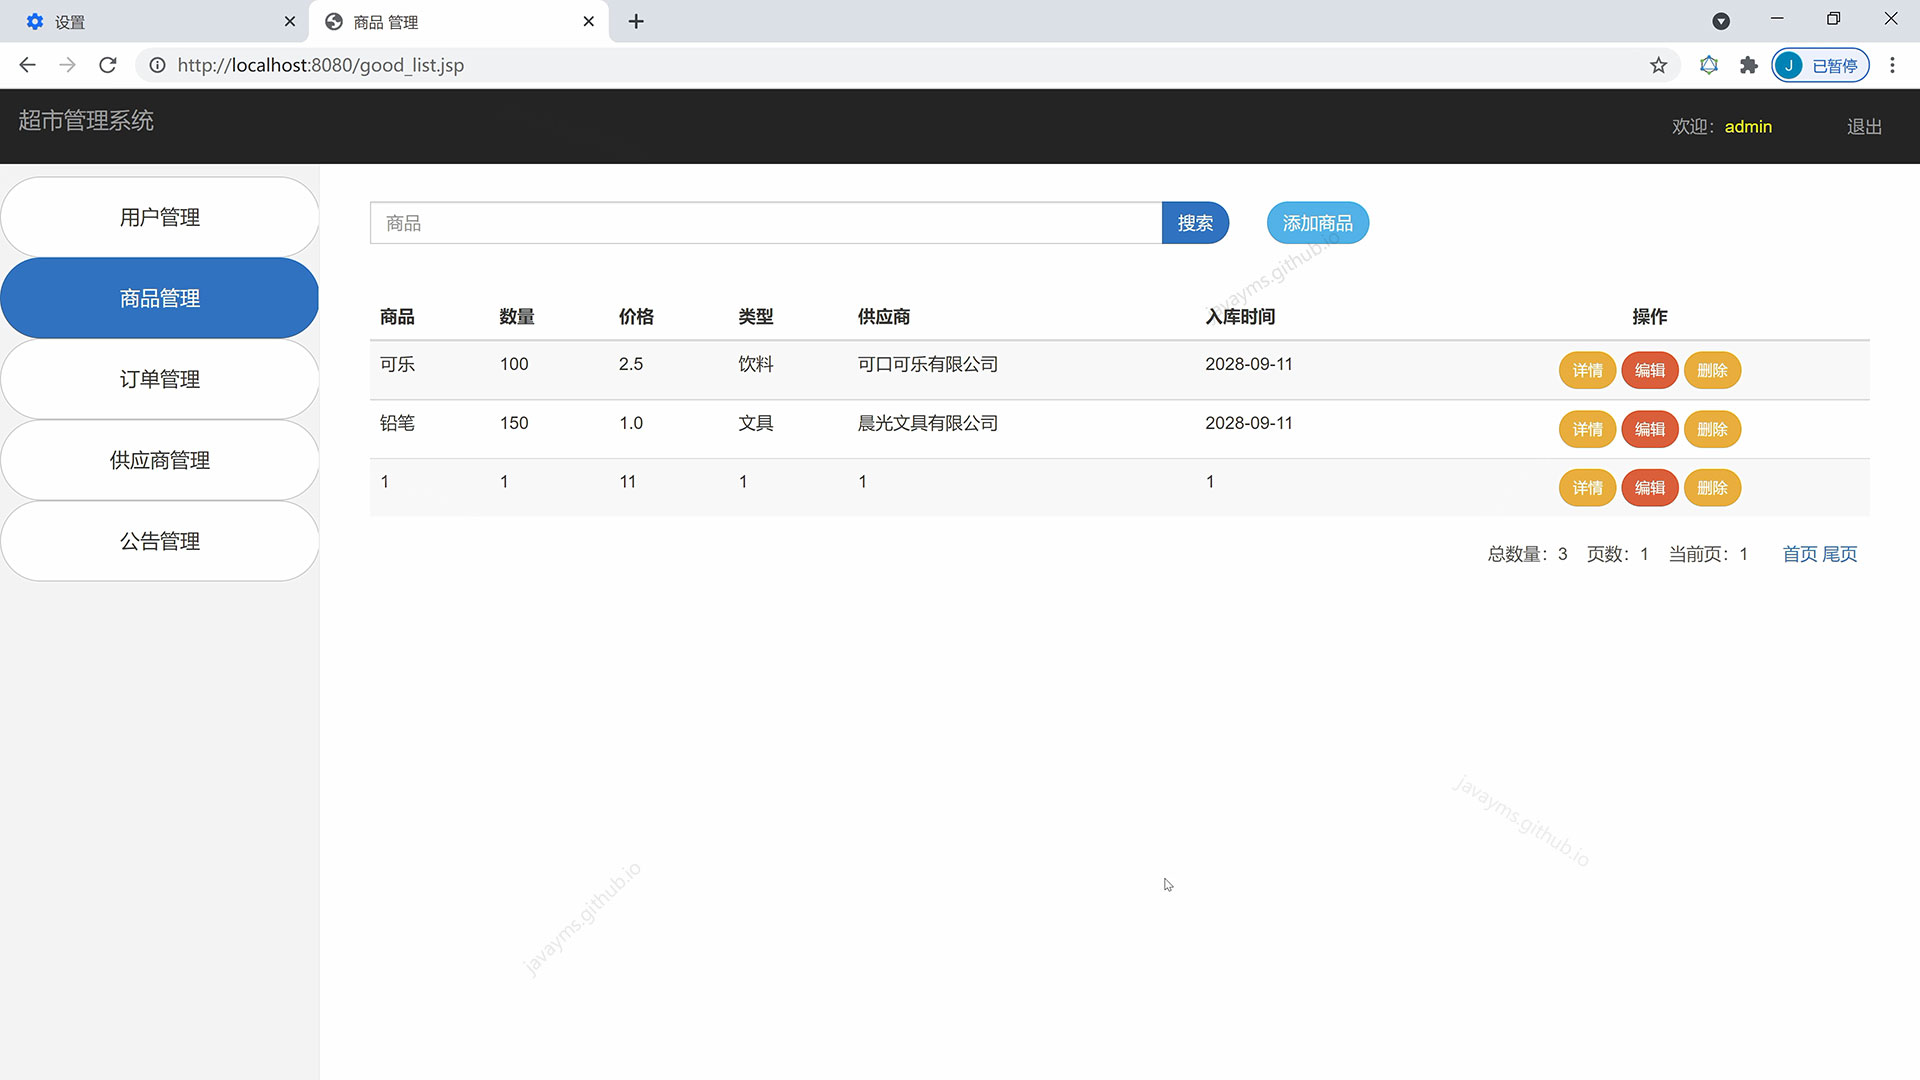Open the extensions puzzle icon
1920x1080 pixels.
click(1748, 65)
